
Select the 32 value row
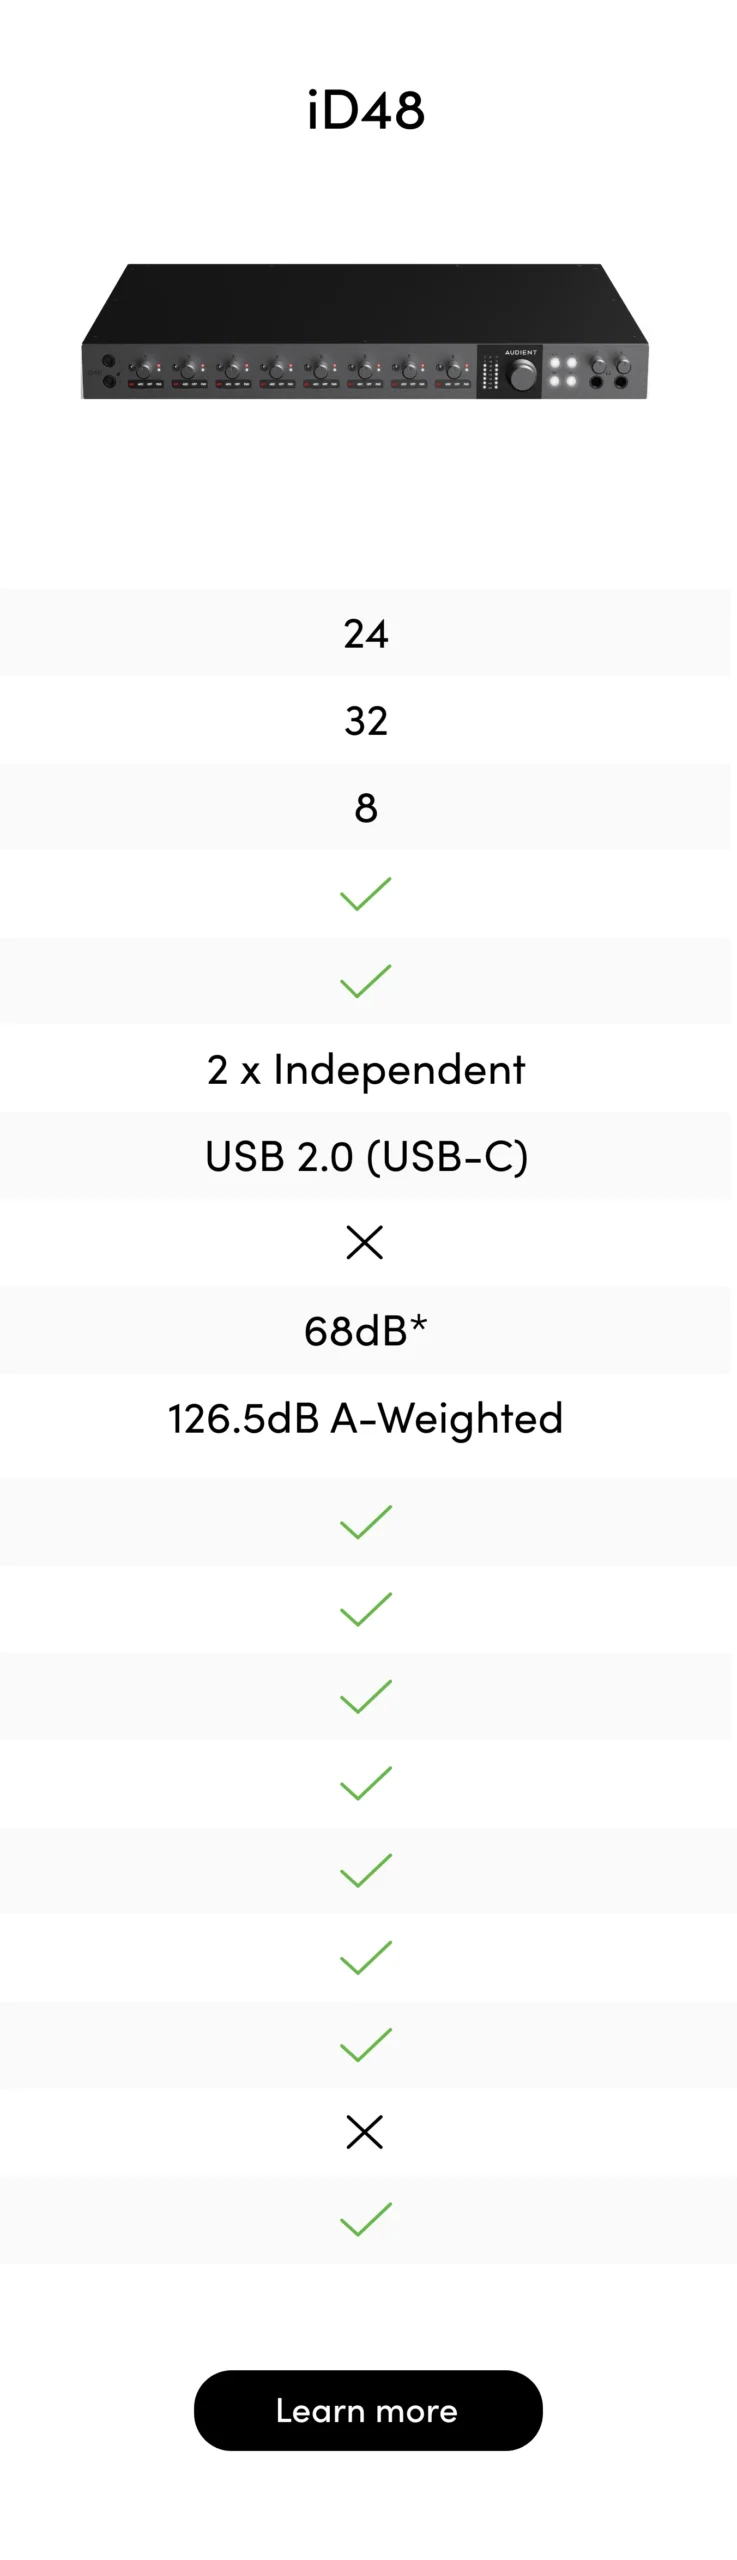[x=365, y=720]
